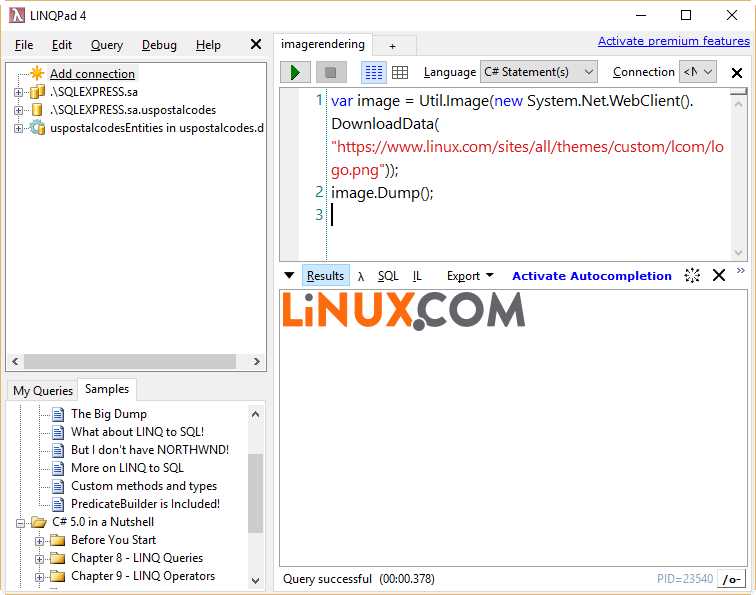Collapse the C# 5.0 in a Nutshell folder
The height and width of the screenshot is (595, 756).
click(20, 523)
